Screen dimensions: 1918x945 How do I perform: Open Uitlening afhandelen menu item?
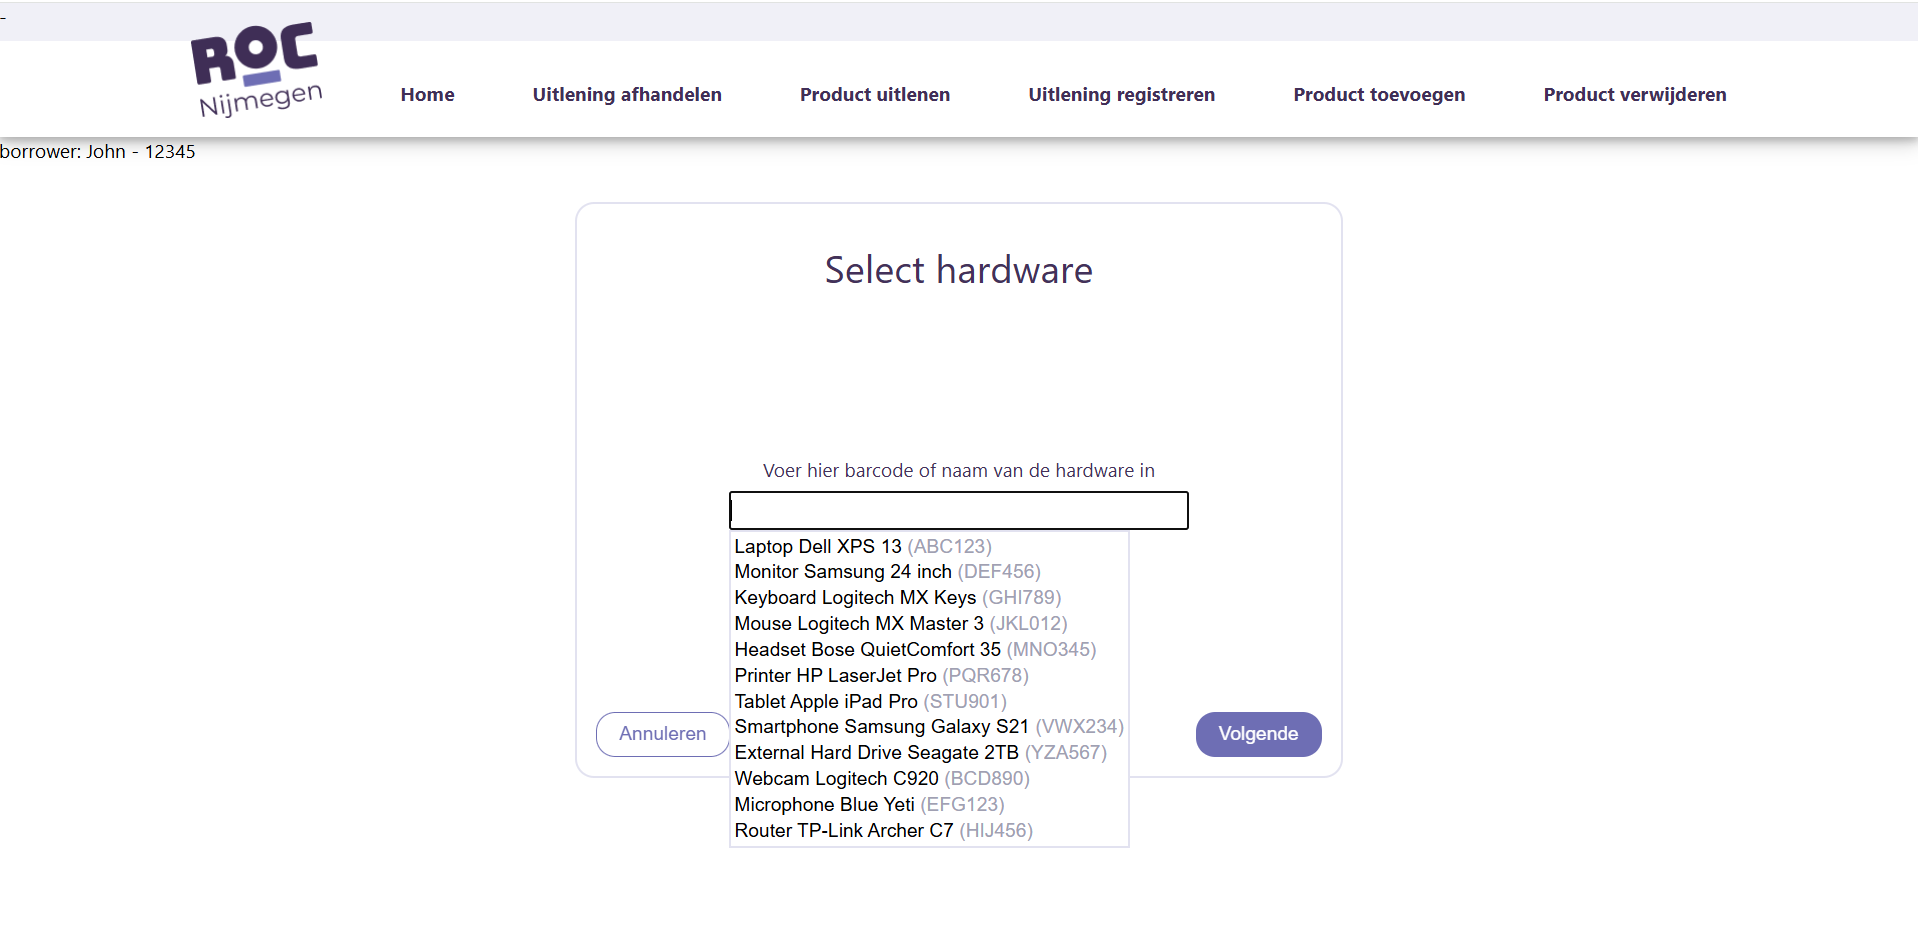[627, 95]
